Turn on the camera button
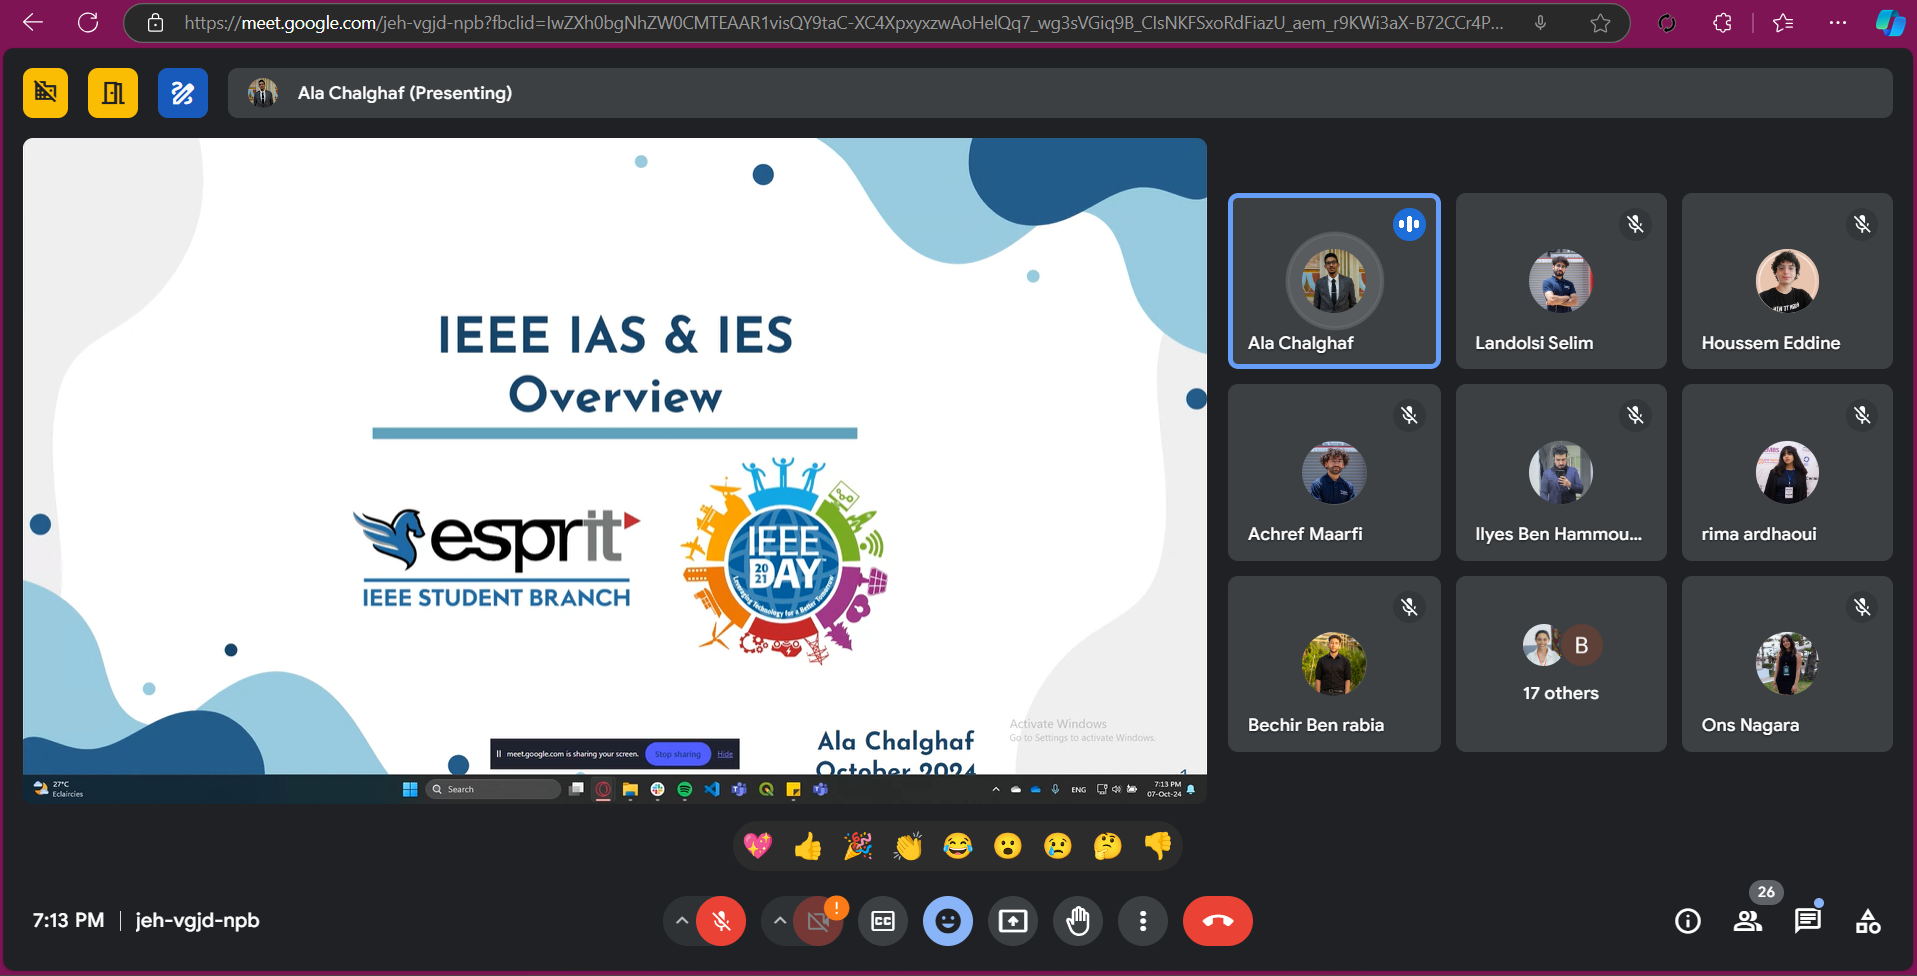 pos(818,921)
